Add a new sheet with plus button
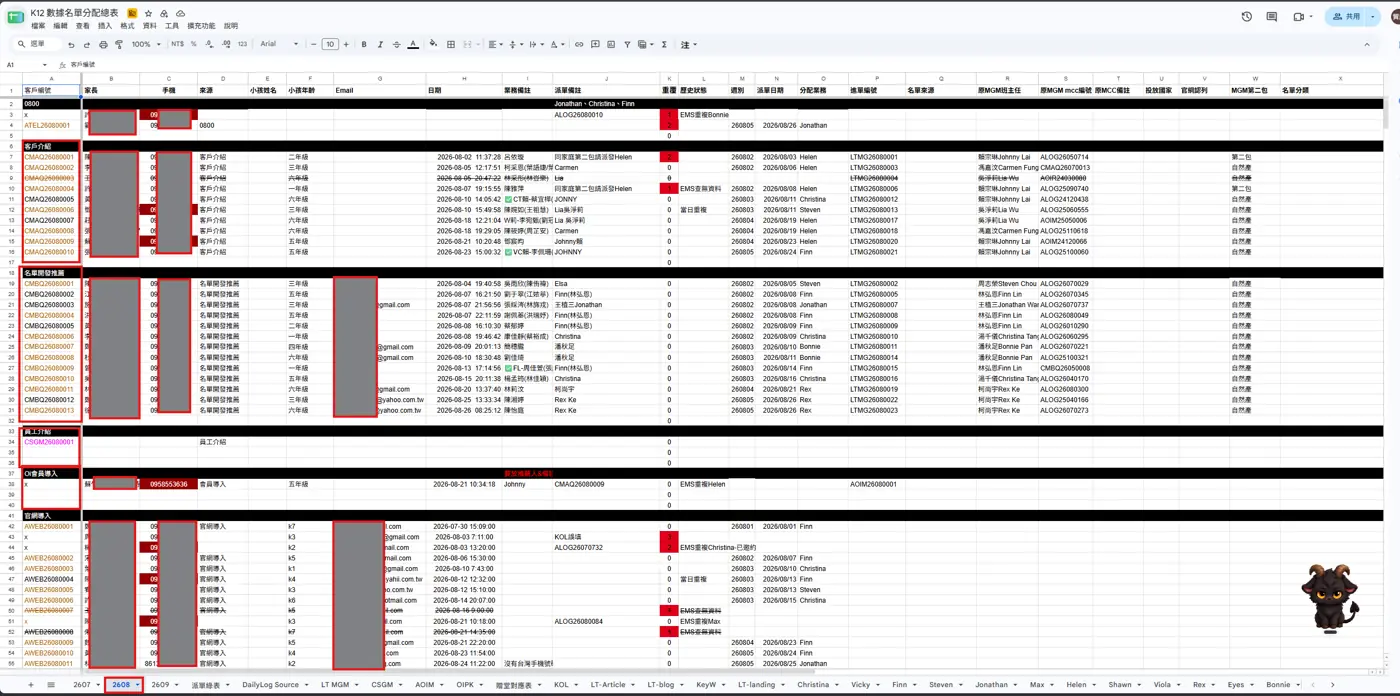Viewport: 1400px width, 696px height. pyautogui.click(x=30, y=685)
